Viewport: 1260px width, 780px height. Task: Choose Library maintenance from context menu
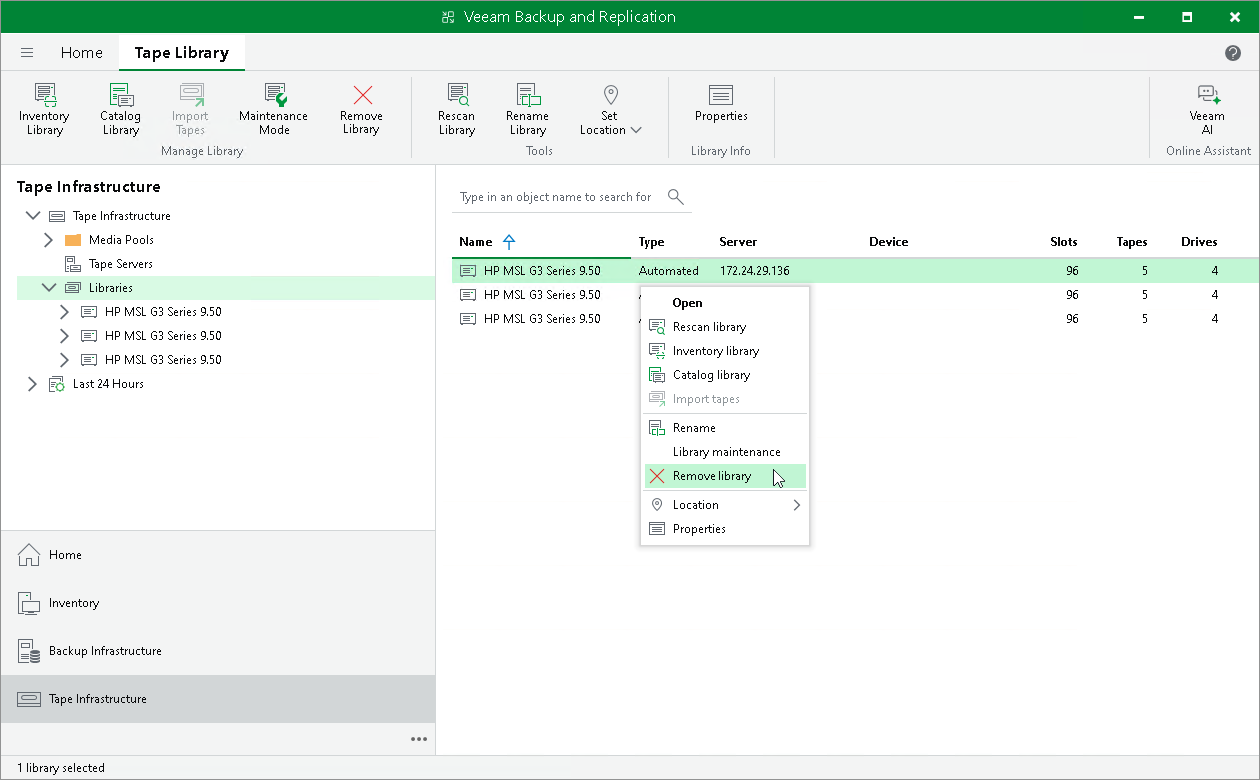725,452
